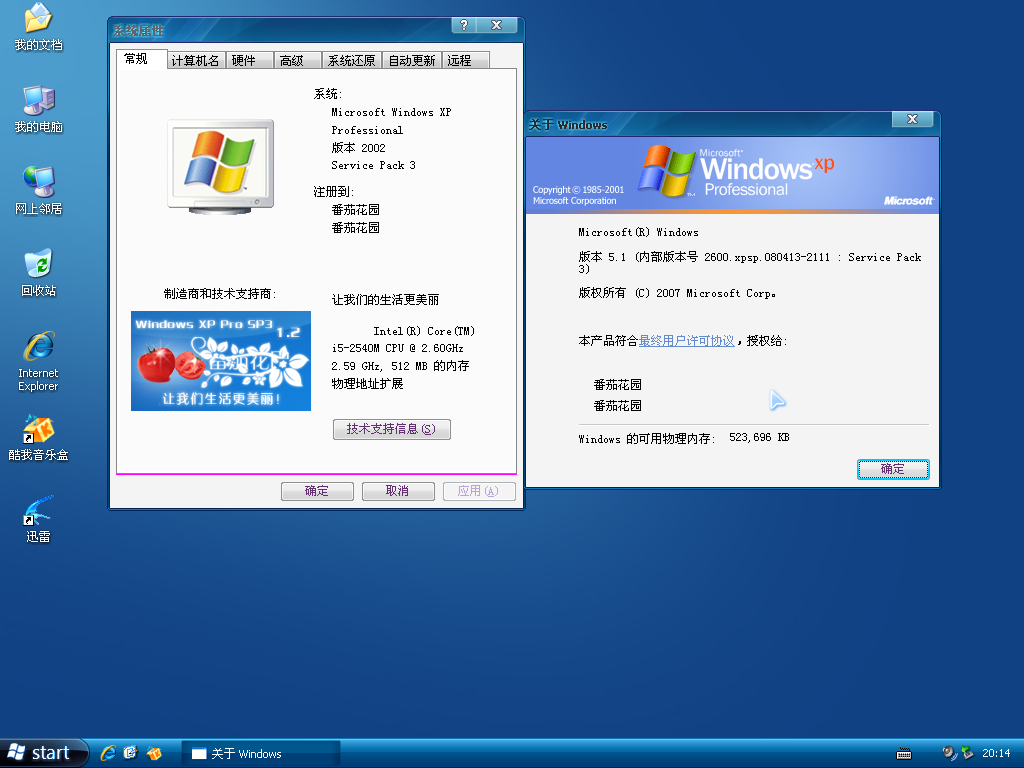The height and width of the screenshot is (768, 1024).
Task: Select the 回收站 recycle bin icon
Action: 38,272
